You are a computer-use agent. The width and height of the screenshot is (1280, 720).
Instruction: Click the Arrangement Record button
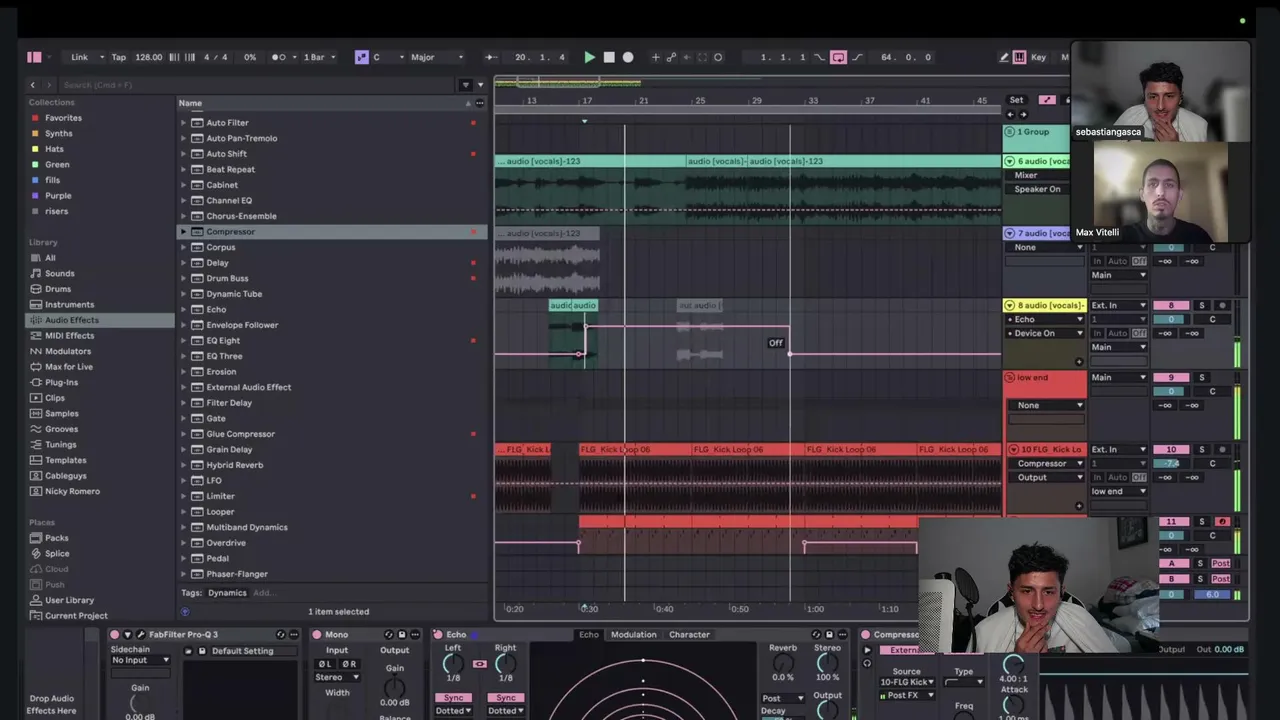point(628,57)
